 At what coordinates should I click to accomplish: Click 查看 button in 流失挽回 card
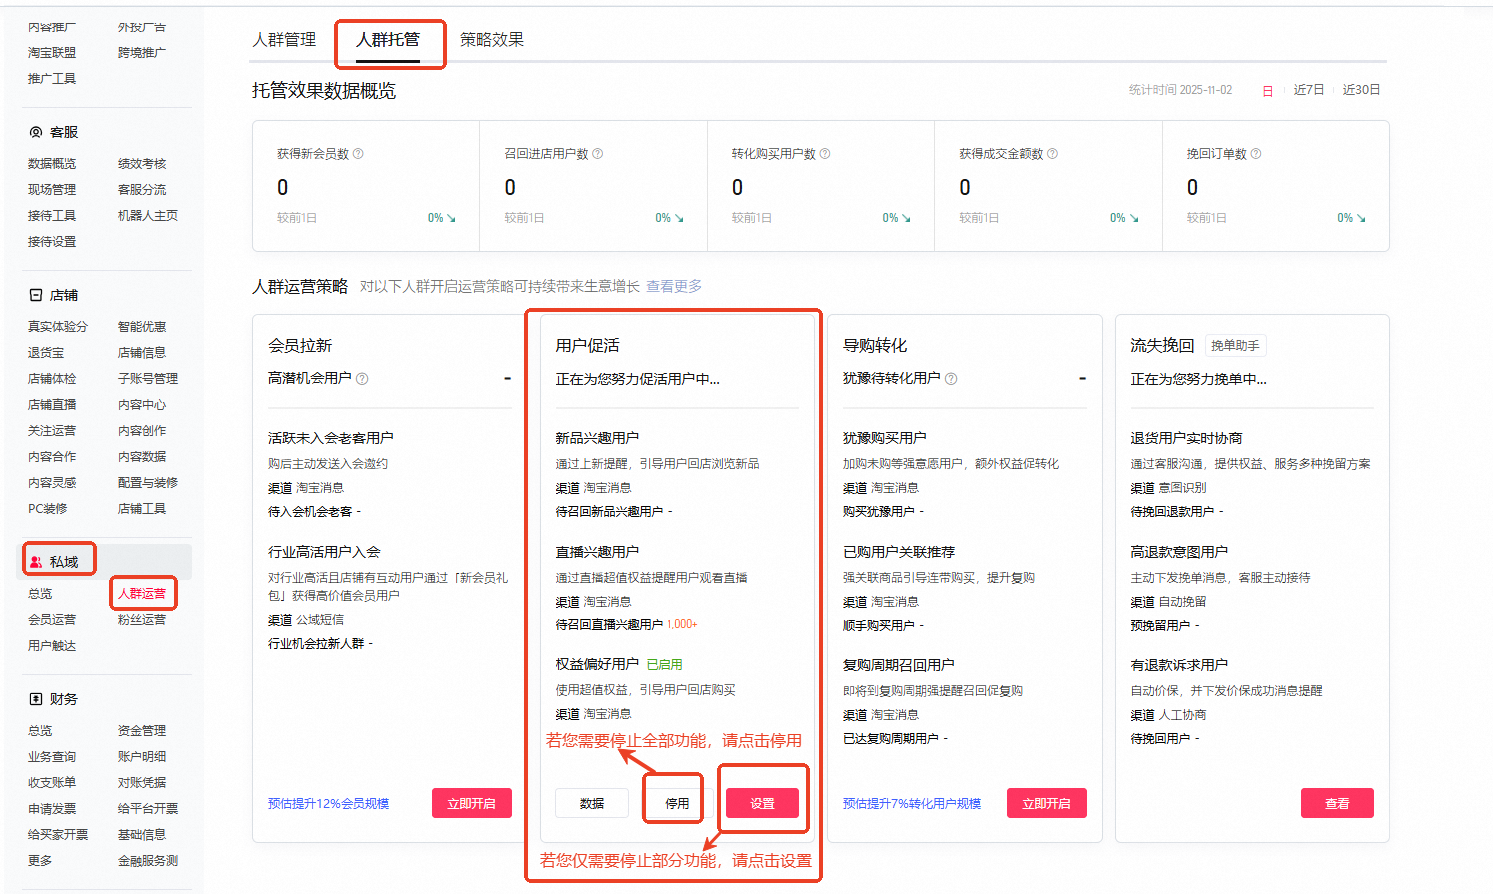point(1337,803)
